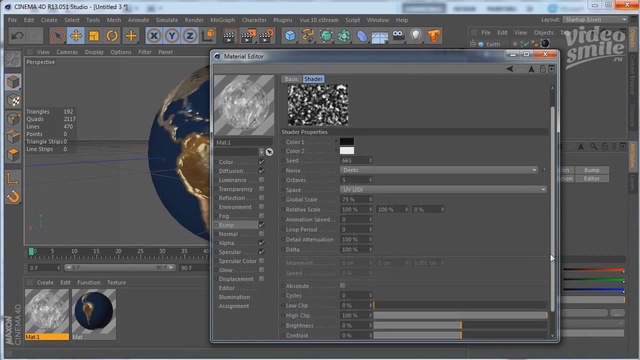
Task: Add a light object
Action: 416,36
